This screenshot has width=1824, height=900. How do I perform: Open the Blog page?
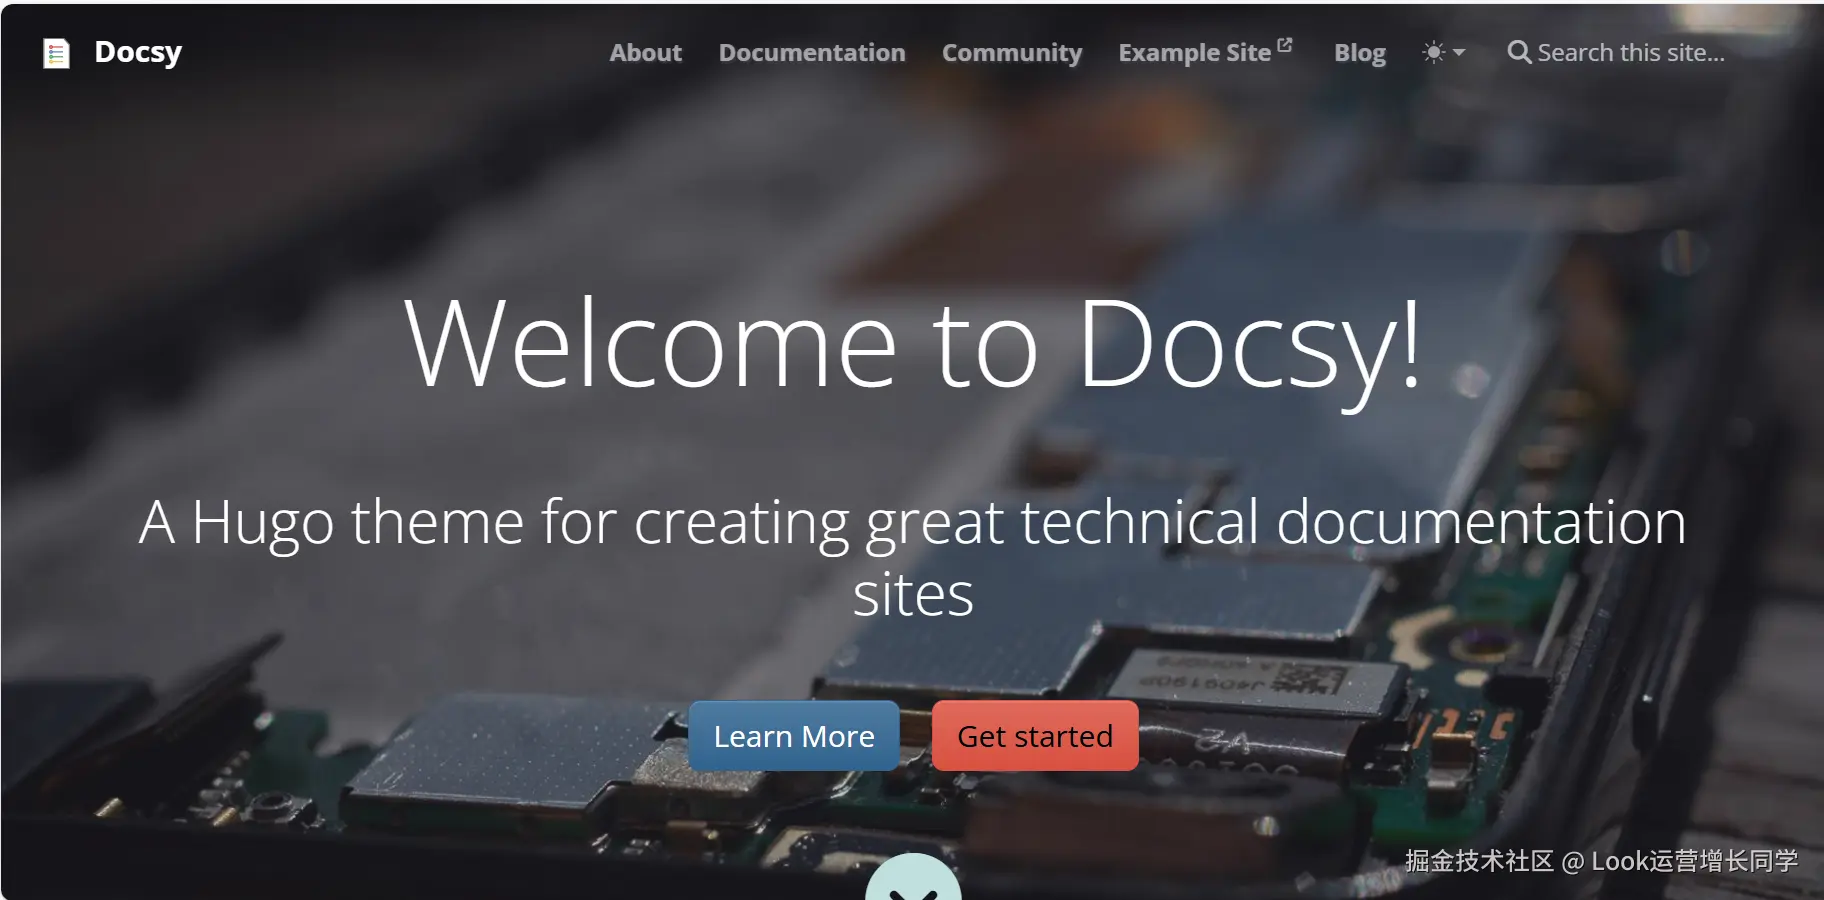click(x=1360, y=53)
